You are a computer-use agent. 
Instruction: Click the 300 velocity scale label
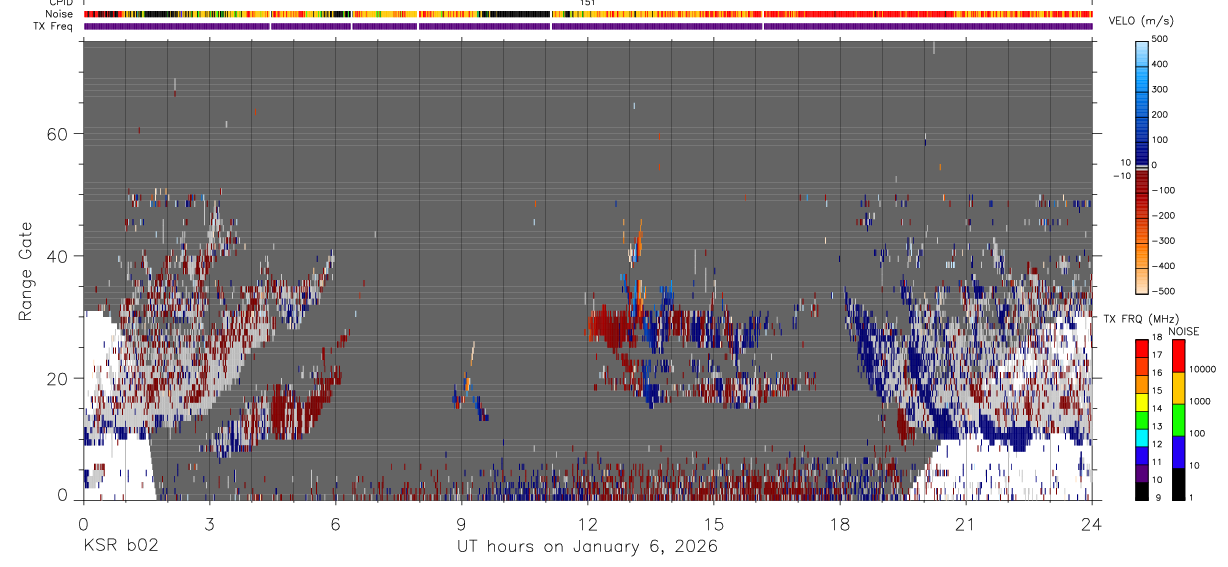[1161, 89]
